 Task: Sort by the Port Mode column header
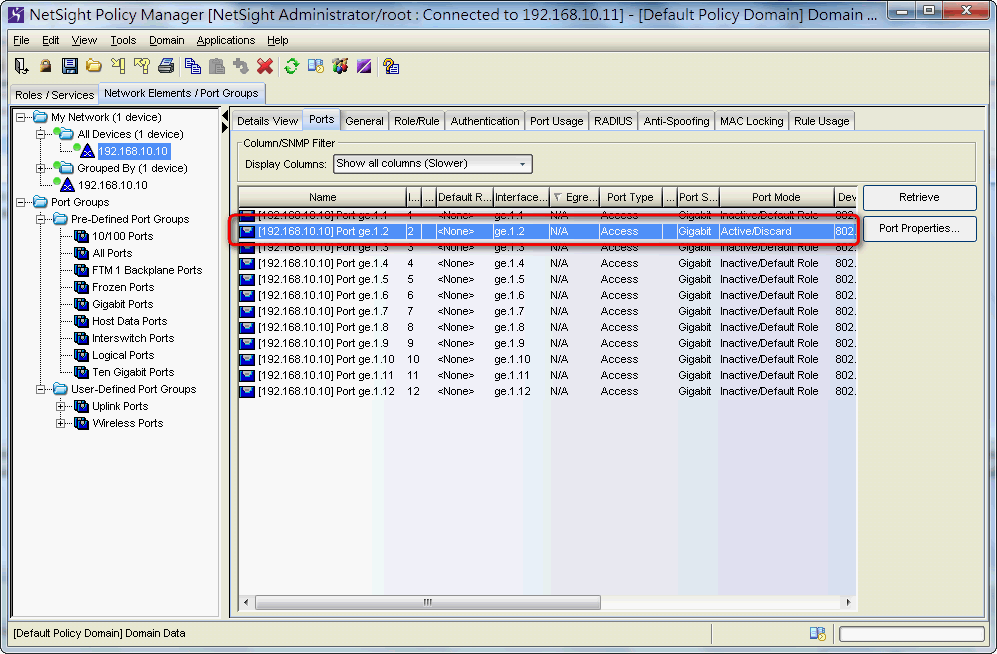pyautogui.click(x=776, y=197)
